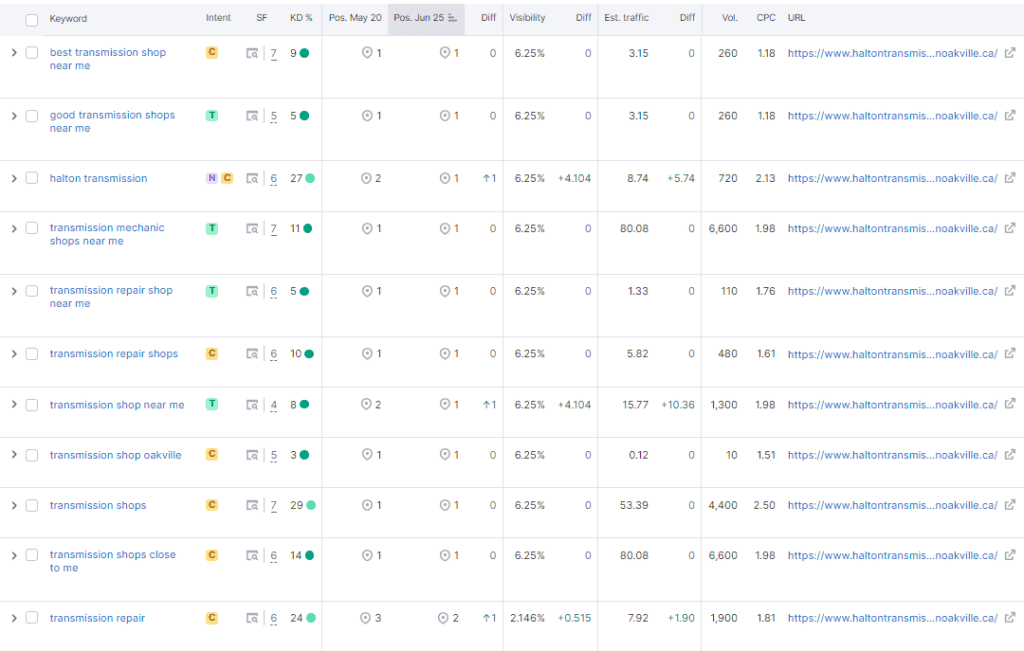1024x651 pixels.
Task: Open external URL icon for transmission repair row
Action: 1010,618
